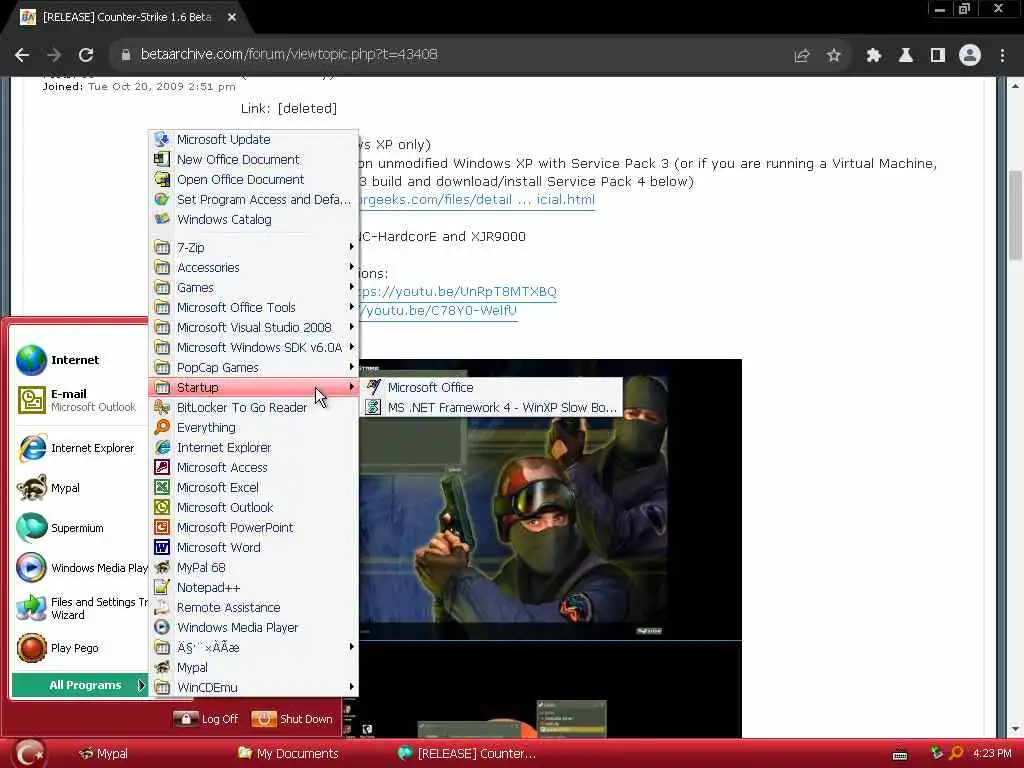The image size is (1024, 768).
Task: Expand the Accessories folder
Action: [254, 268]
